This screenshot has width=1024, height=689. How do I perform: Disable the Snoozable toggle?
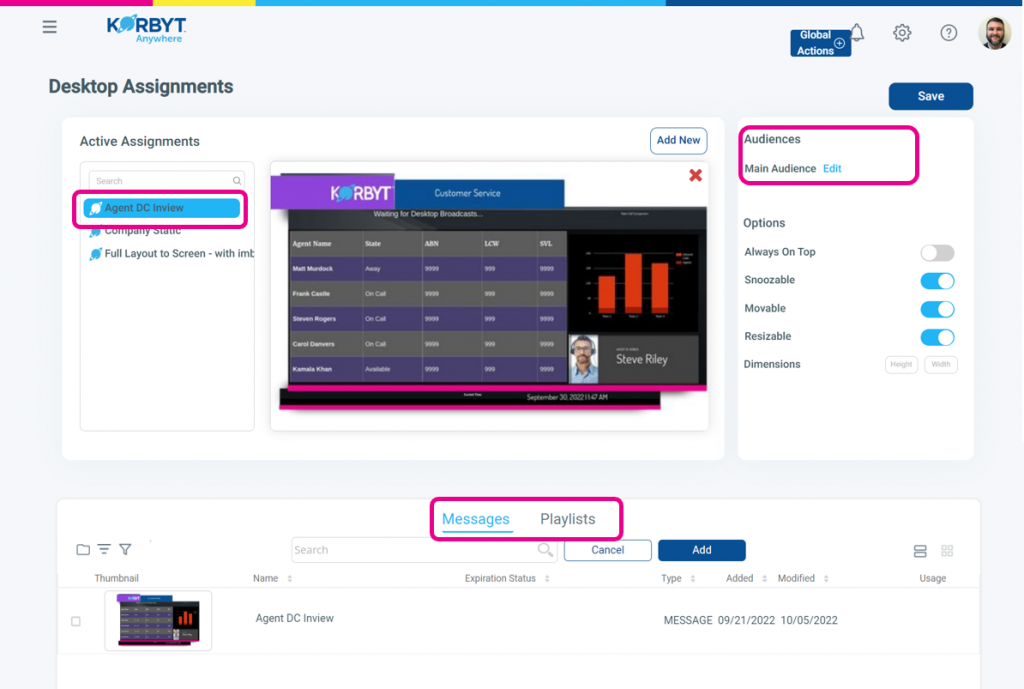pos(937,280)
